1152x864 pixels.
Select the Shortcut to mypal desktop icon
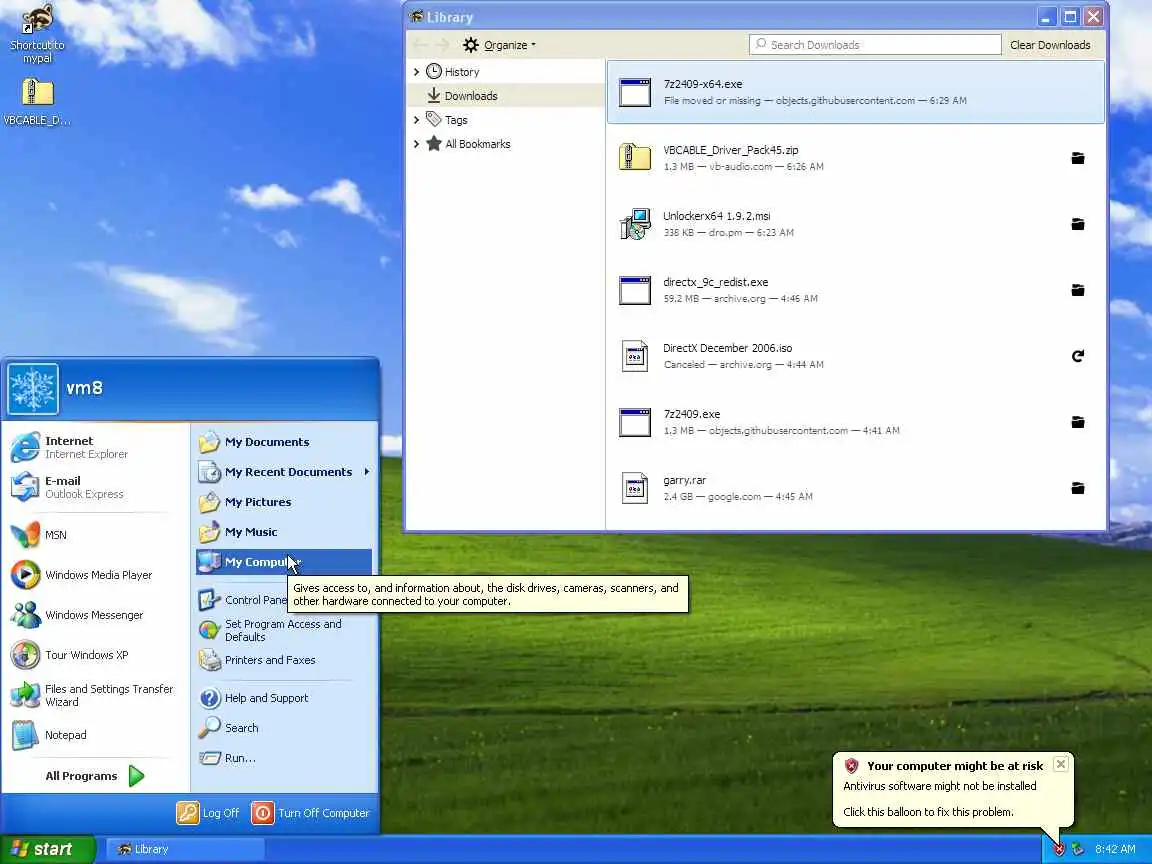[37, 34]
